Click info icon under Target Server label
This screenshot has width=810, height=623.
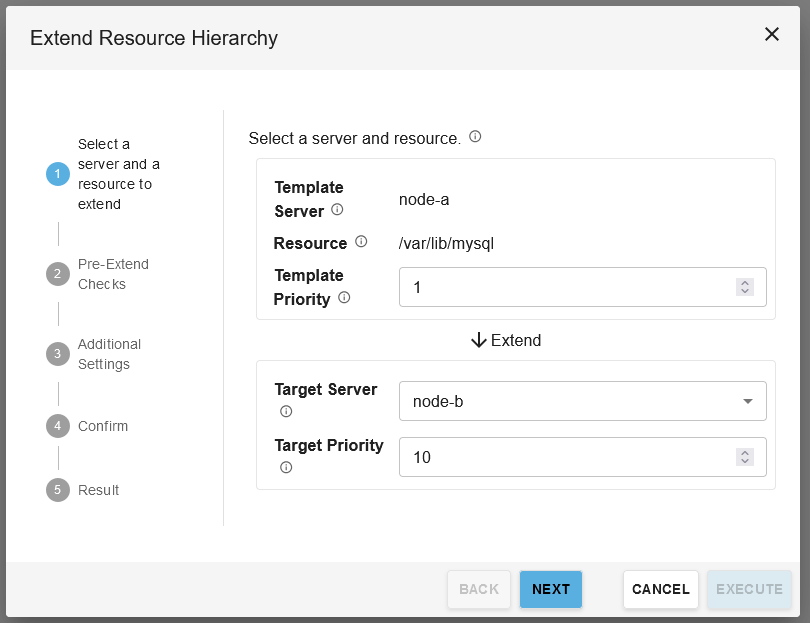pos(286,411)
